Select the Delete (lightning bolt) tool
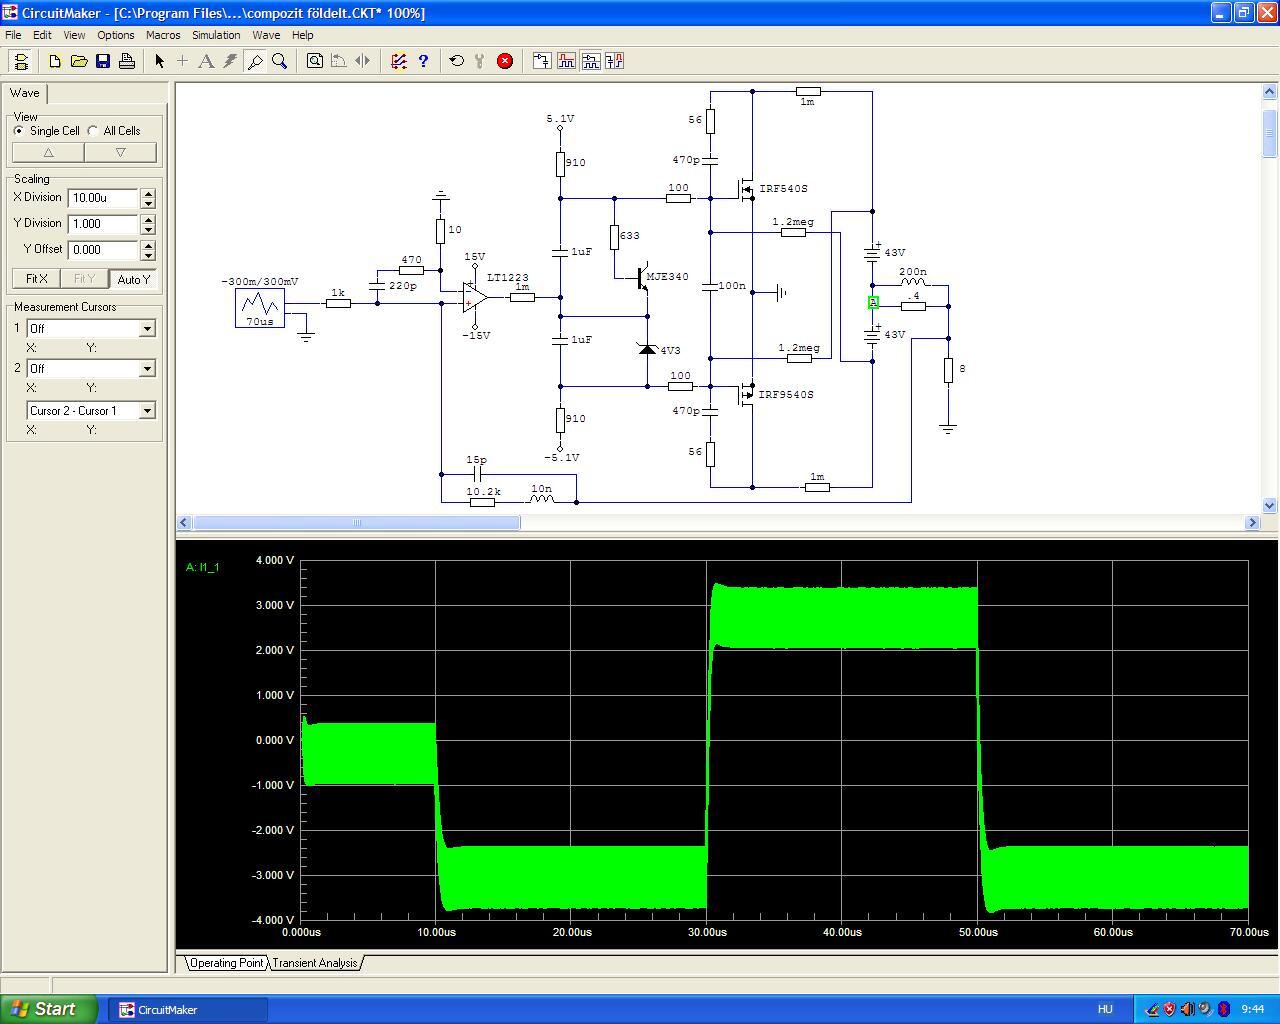Image resolution: width=1280 pixels, height=1024 pixels. point(230,61)
